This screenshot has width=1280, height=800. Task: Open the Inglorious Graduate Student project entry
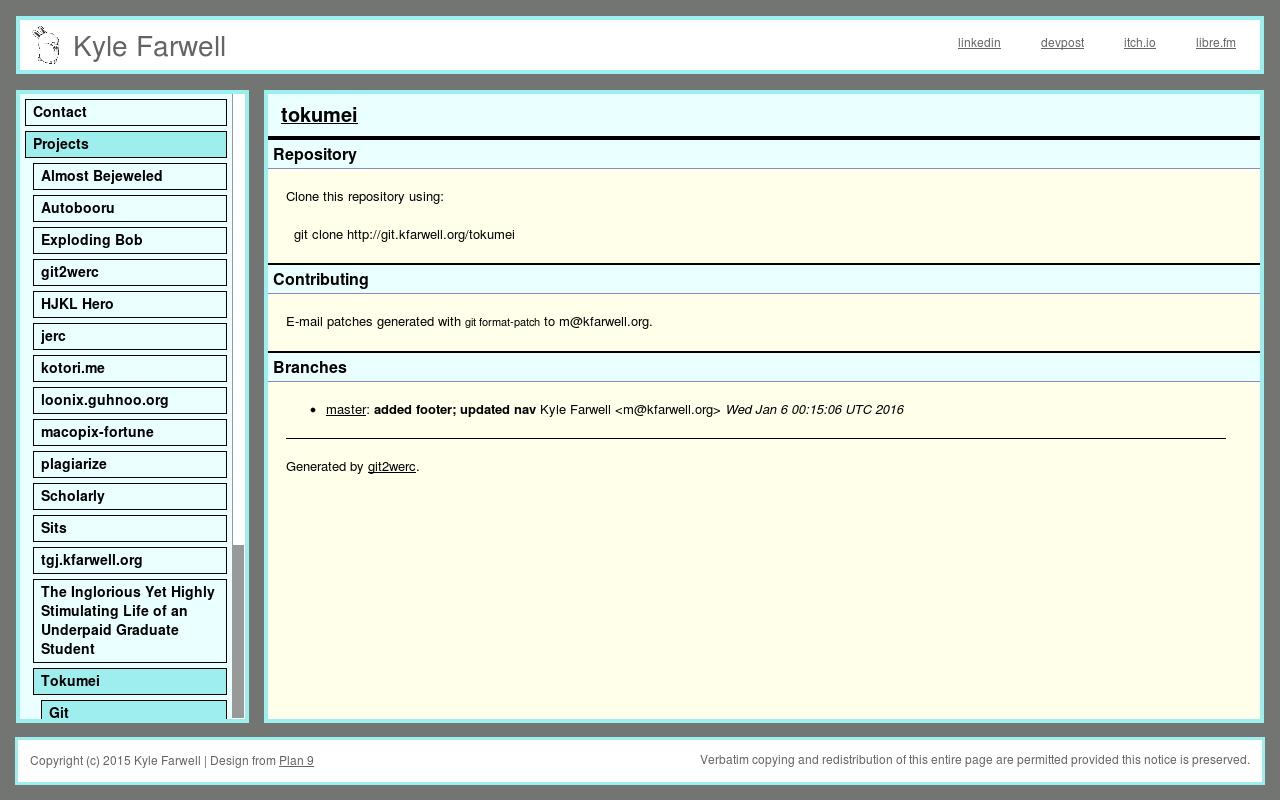click(130, 621)
